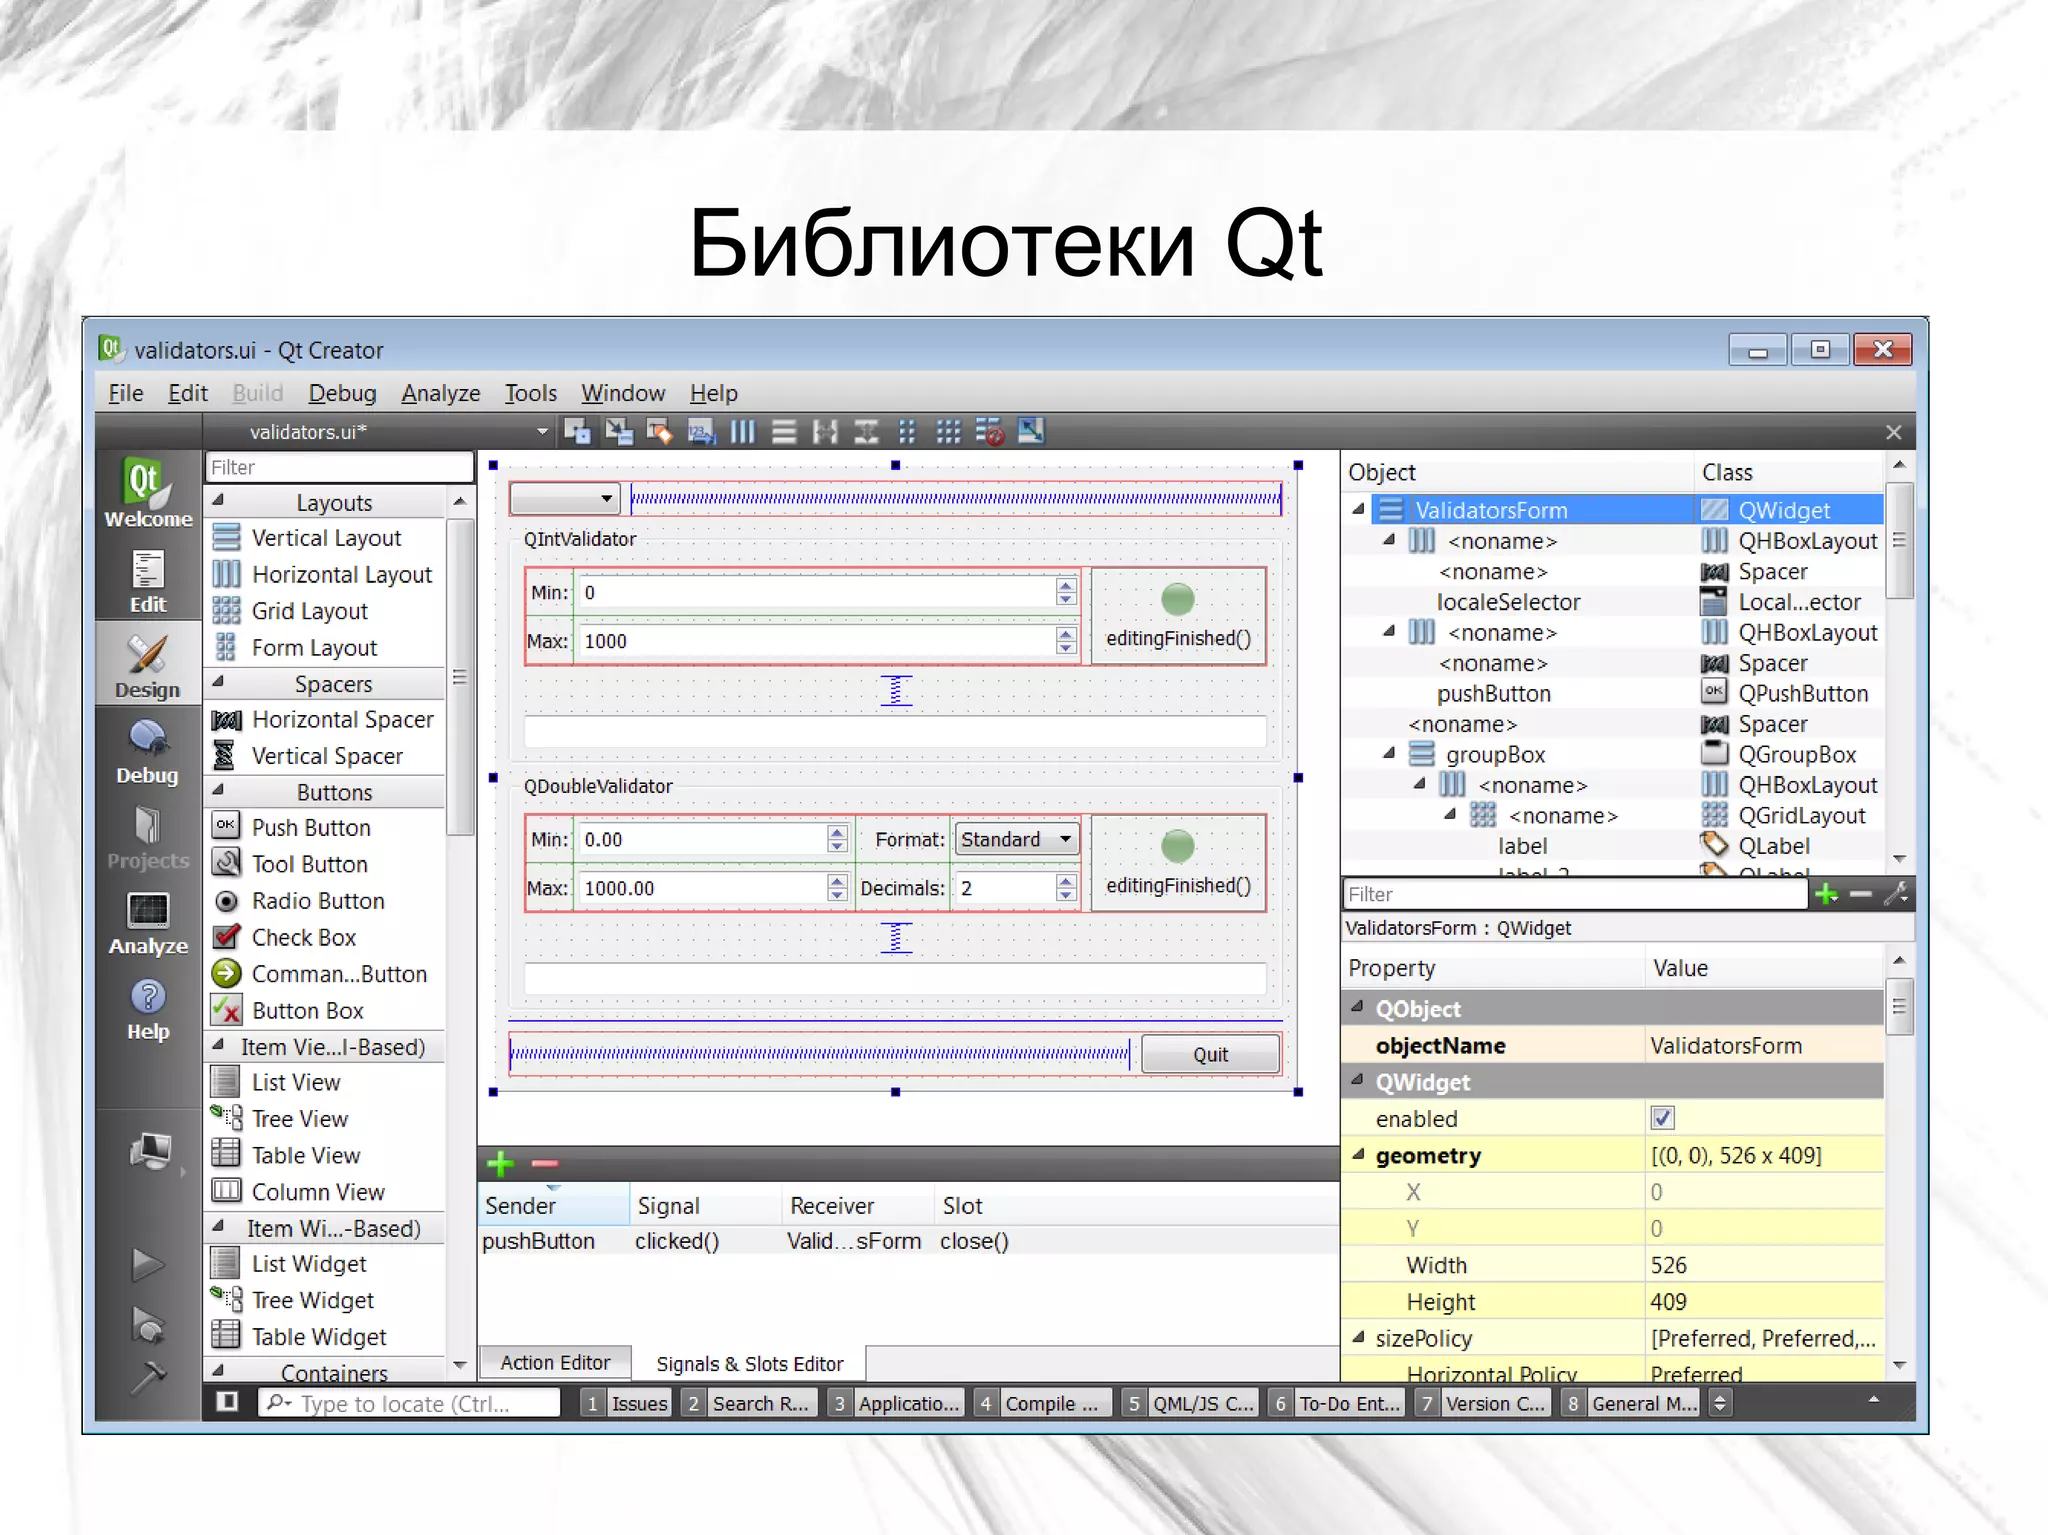Open Version Control output pane

point(1484,1403)
